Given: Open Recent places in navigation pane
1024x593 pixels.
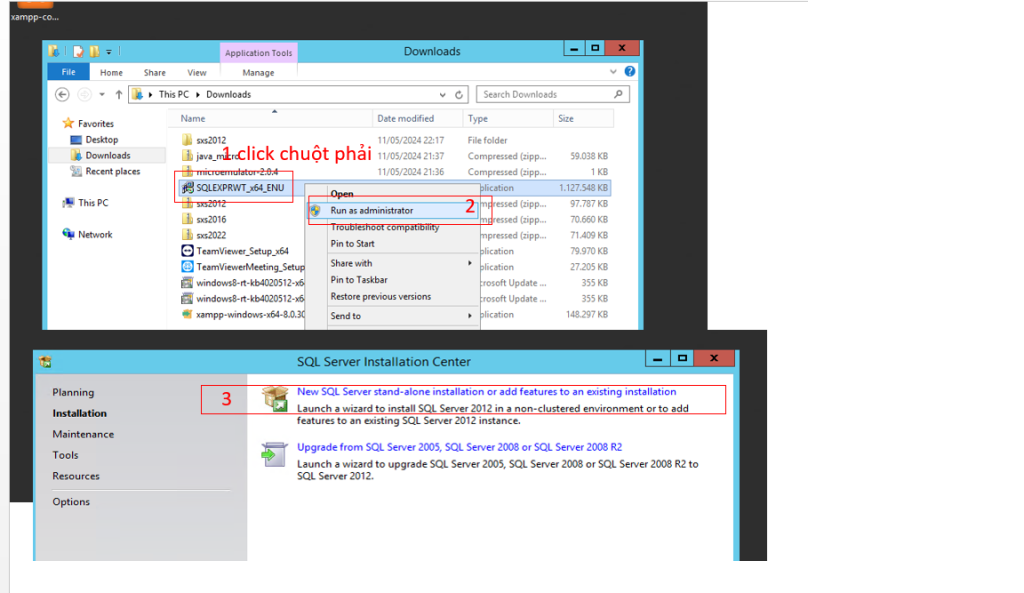Looking at the screenshot, I should (112, 171).
